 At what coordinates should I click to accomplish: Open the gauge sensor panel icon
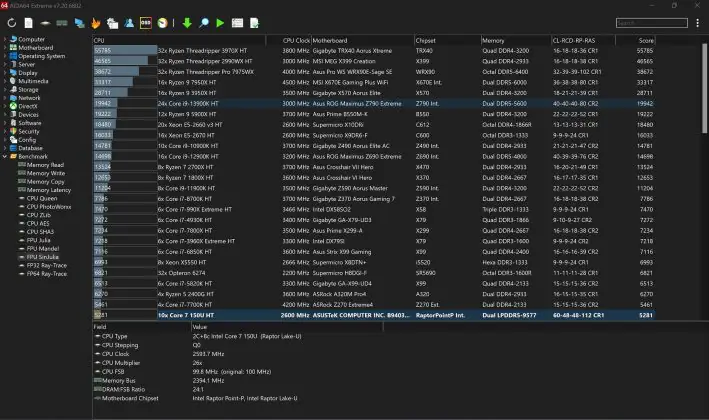162,23
